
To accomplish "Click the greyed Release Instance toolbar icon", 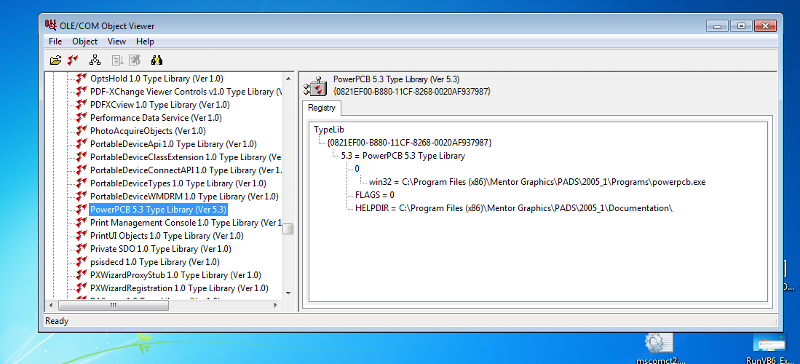I will 134,60.
